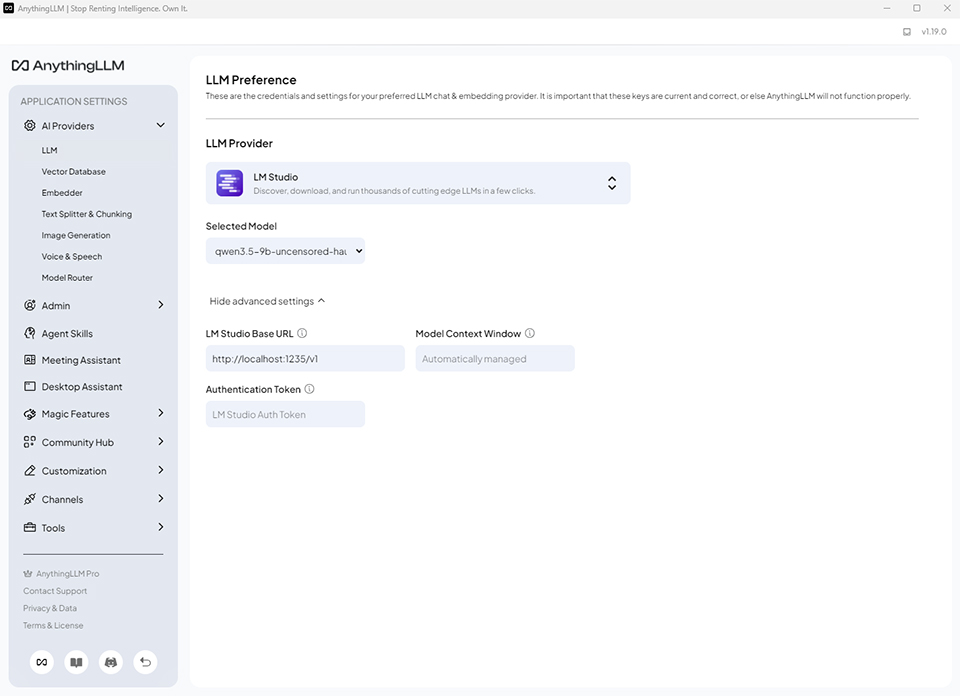Open Embedder settings
This screenshot has height=696, width=960.
[x=62, y=193]
